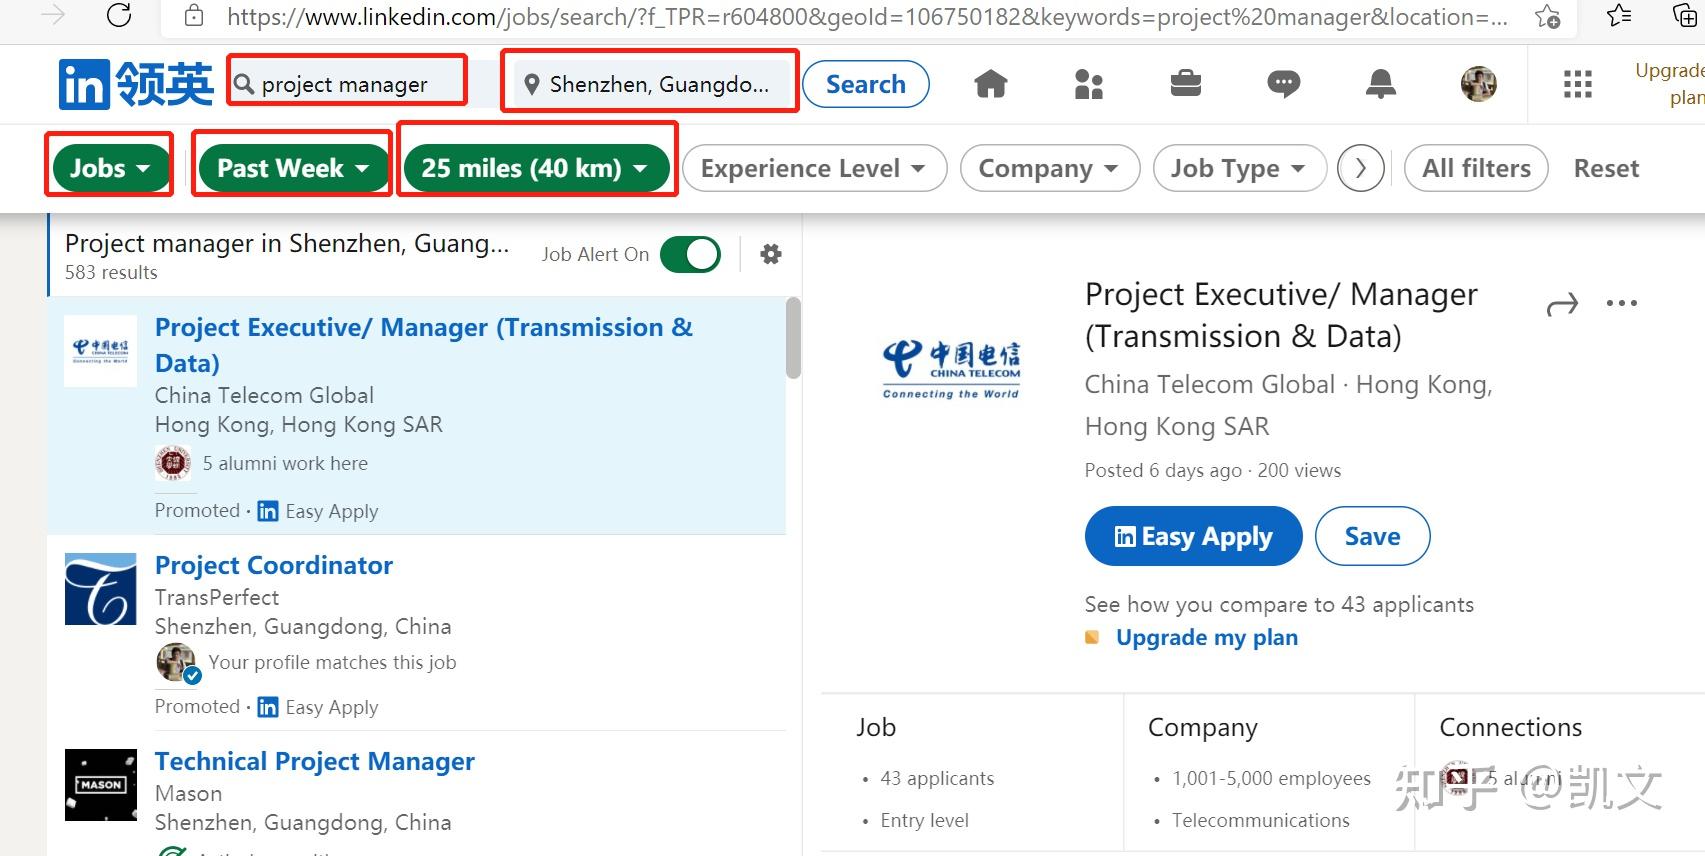Open more options ellipsis for job
1705x856 pixels.
click(x=1622, y=303)
